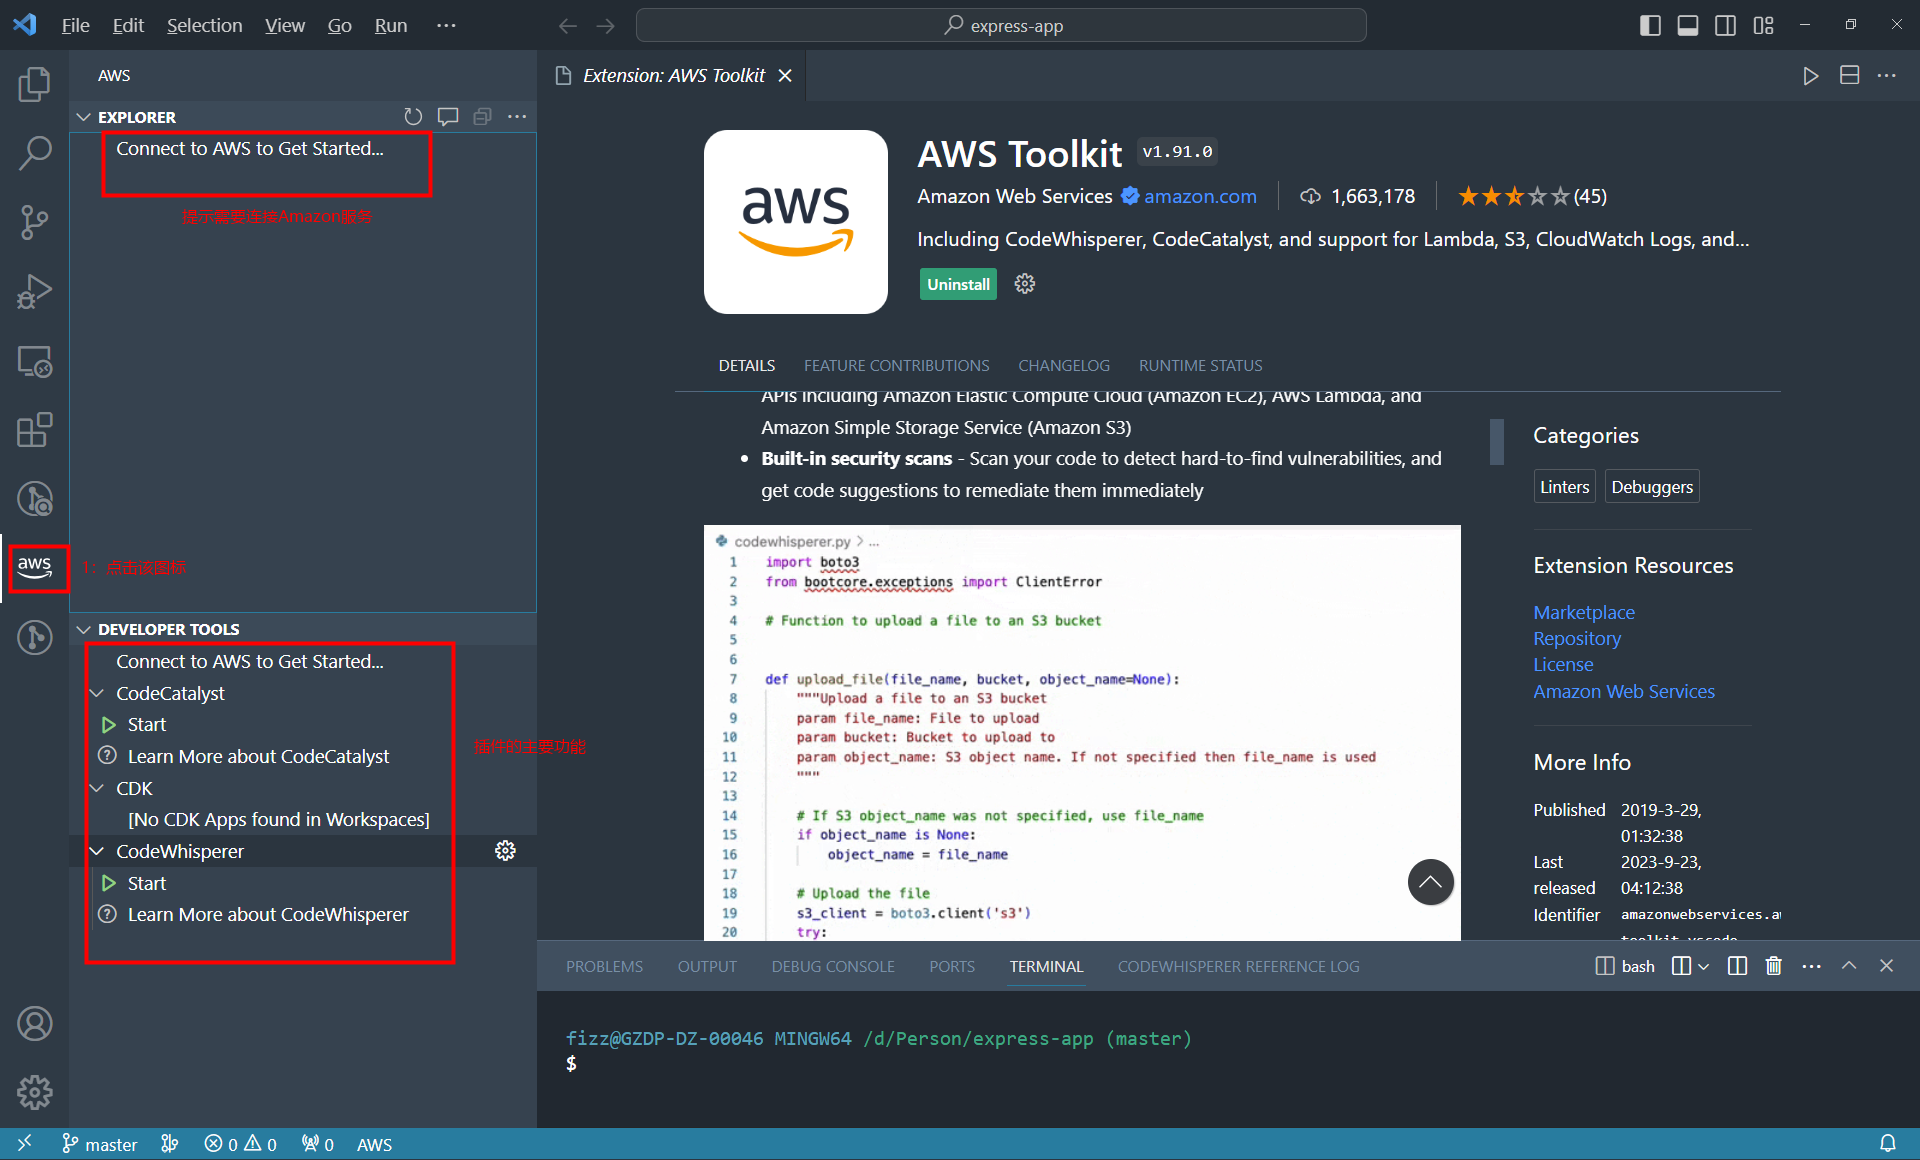Image resolution: width=1920 pixels, height=1160 pixels.
Task: Open notifications bell in status bar
Action: click(1888, 1144)
